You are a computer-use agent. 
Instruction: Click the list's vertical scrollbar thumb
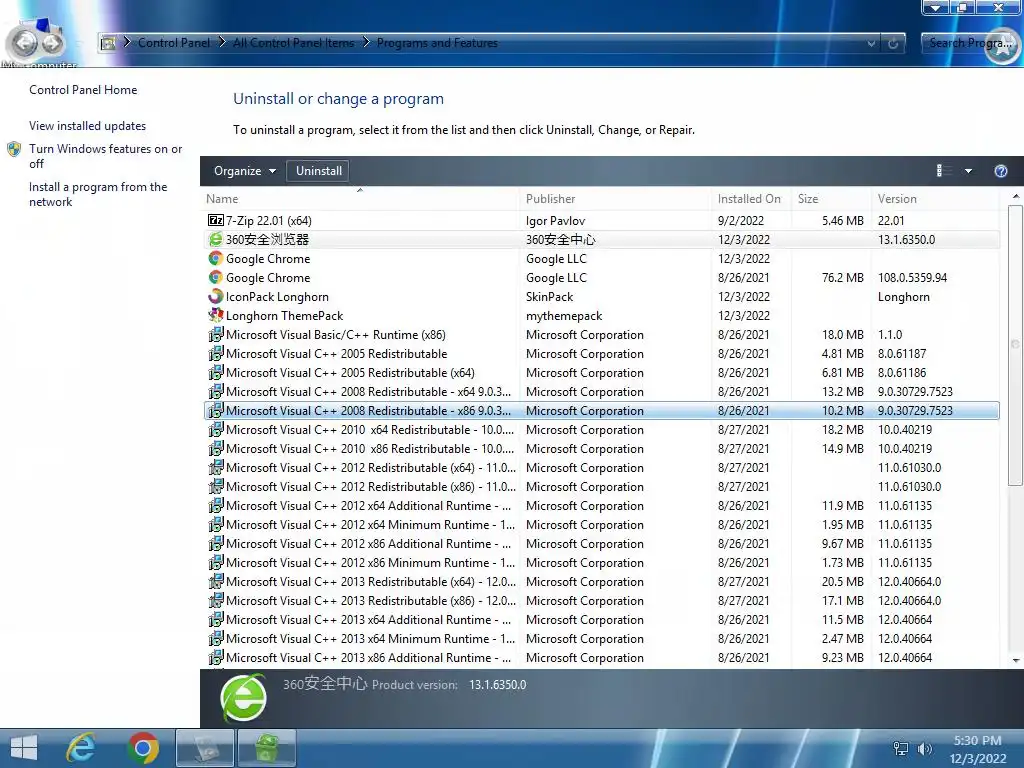(1014, 345)
